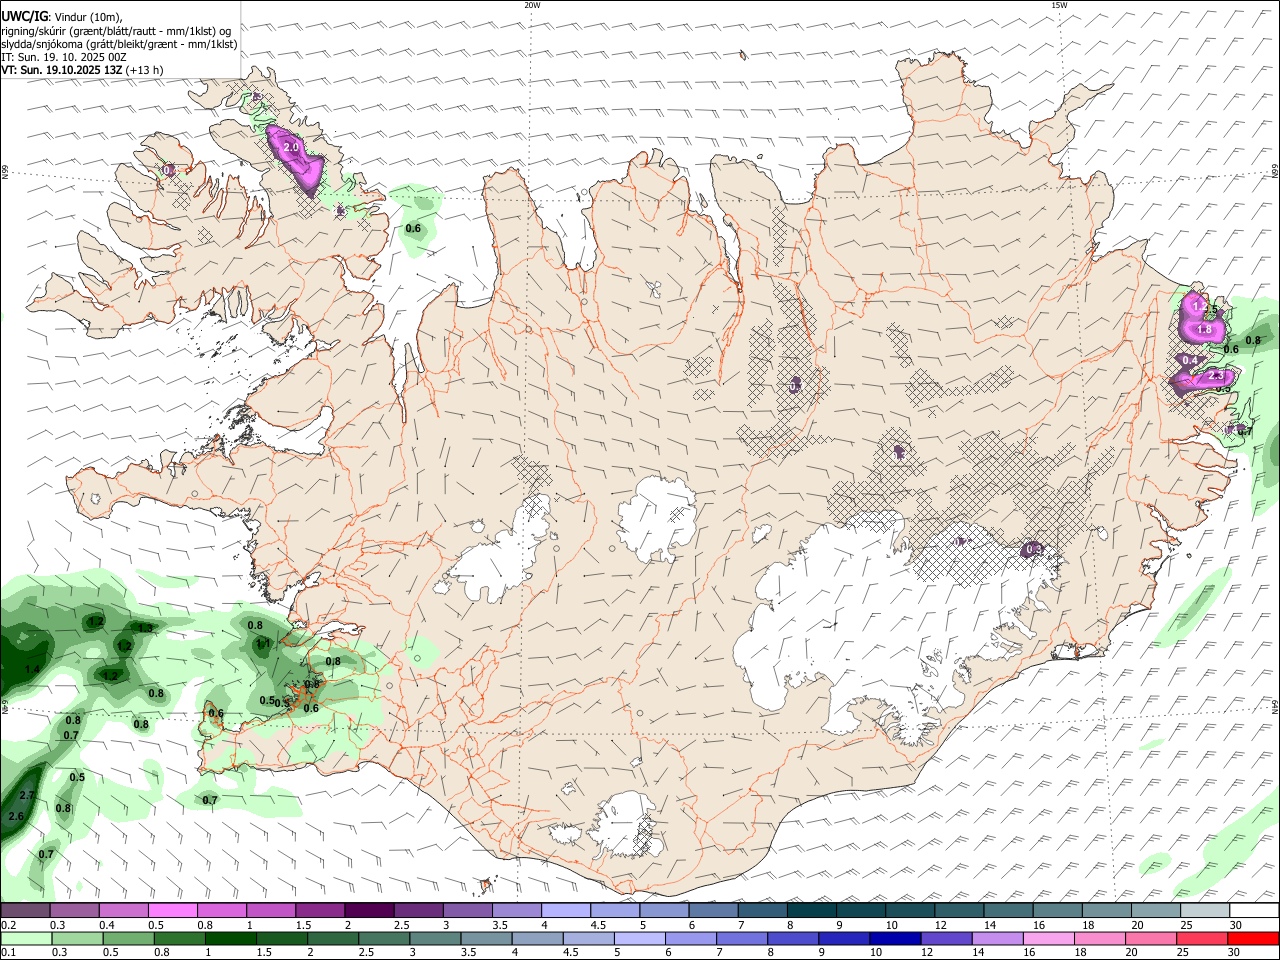Click the bright pink 0.5 swatch in top legend row
This screenshot has width=1280, height=960.
coord(173,911)
